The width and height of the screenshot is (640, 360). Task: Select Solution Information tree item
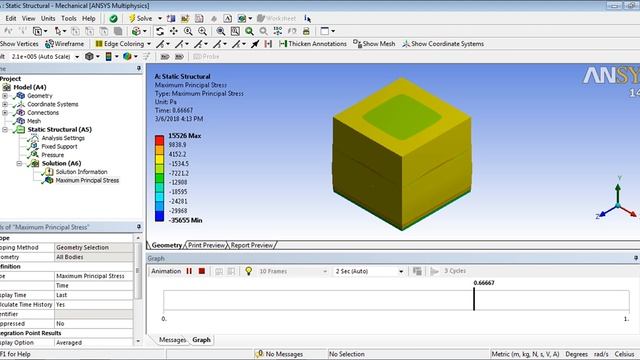81,172
